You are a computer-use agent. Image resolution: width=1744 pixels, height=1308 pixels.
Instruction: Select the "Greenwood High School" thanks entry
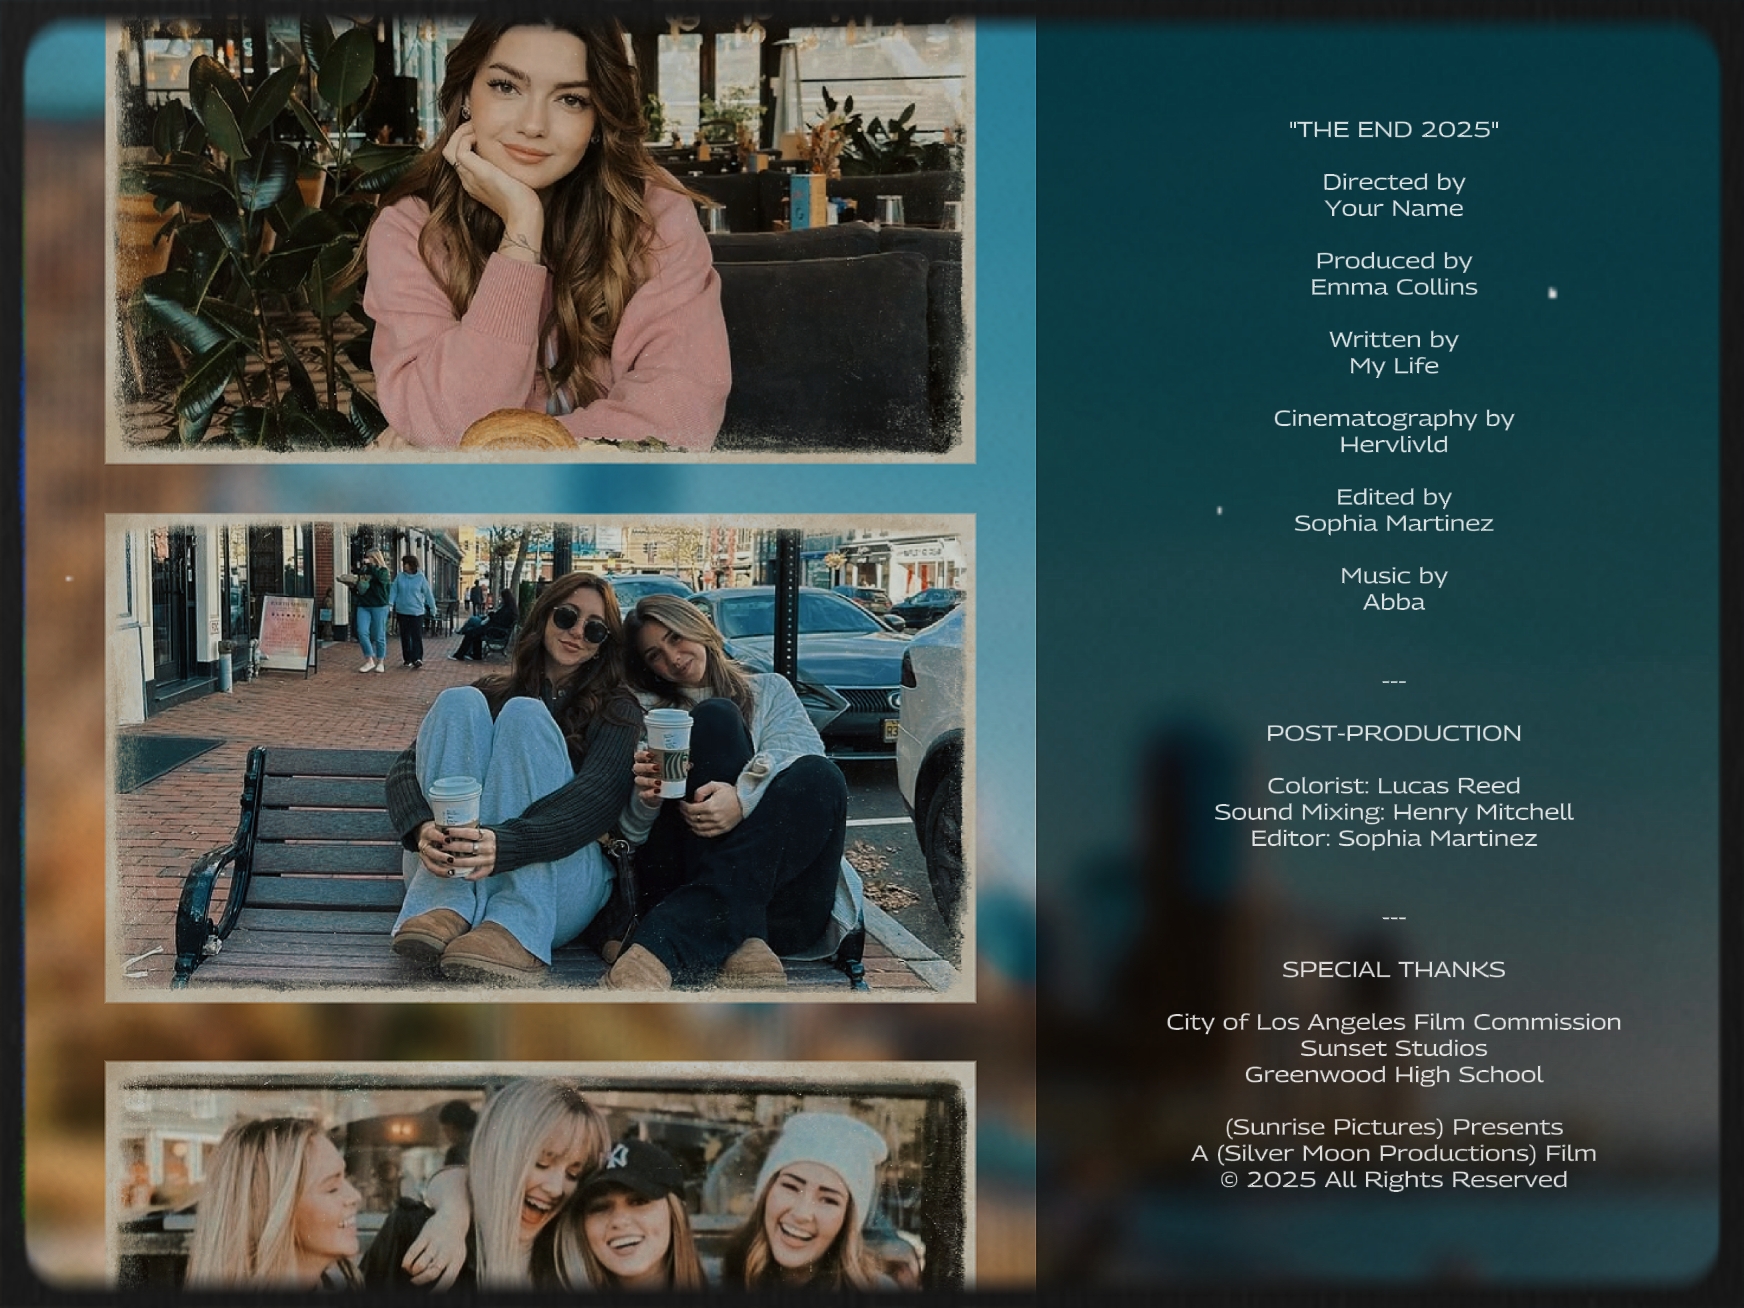pyautogui.click(x=1393, y=1074)
